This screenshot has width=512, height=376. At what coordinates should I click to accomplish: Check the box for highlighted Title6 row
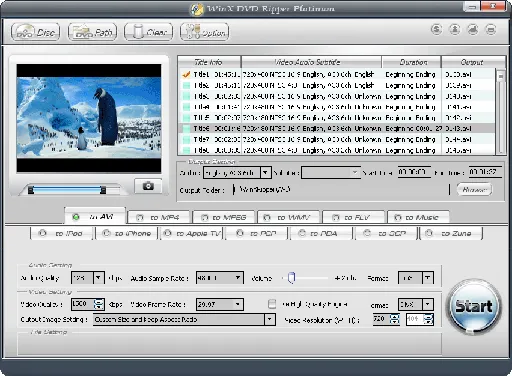(186, 128)
